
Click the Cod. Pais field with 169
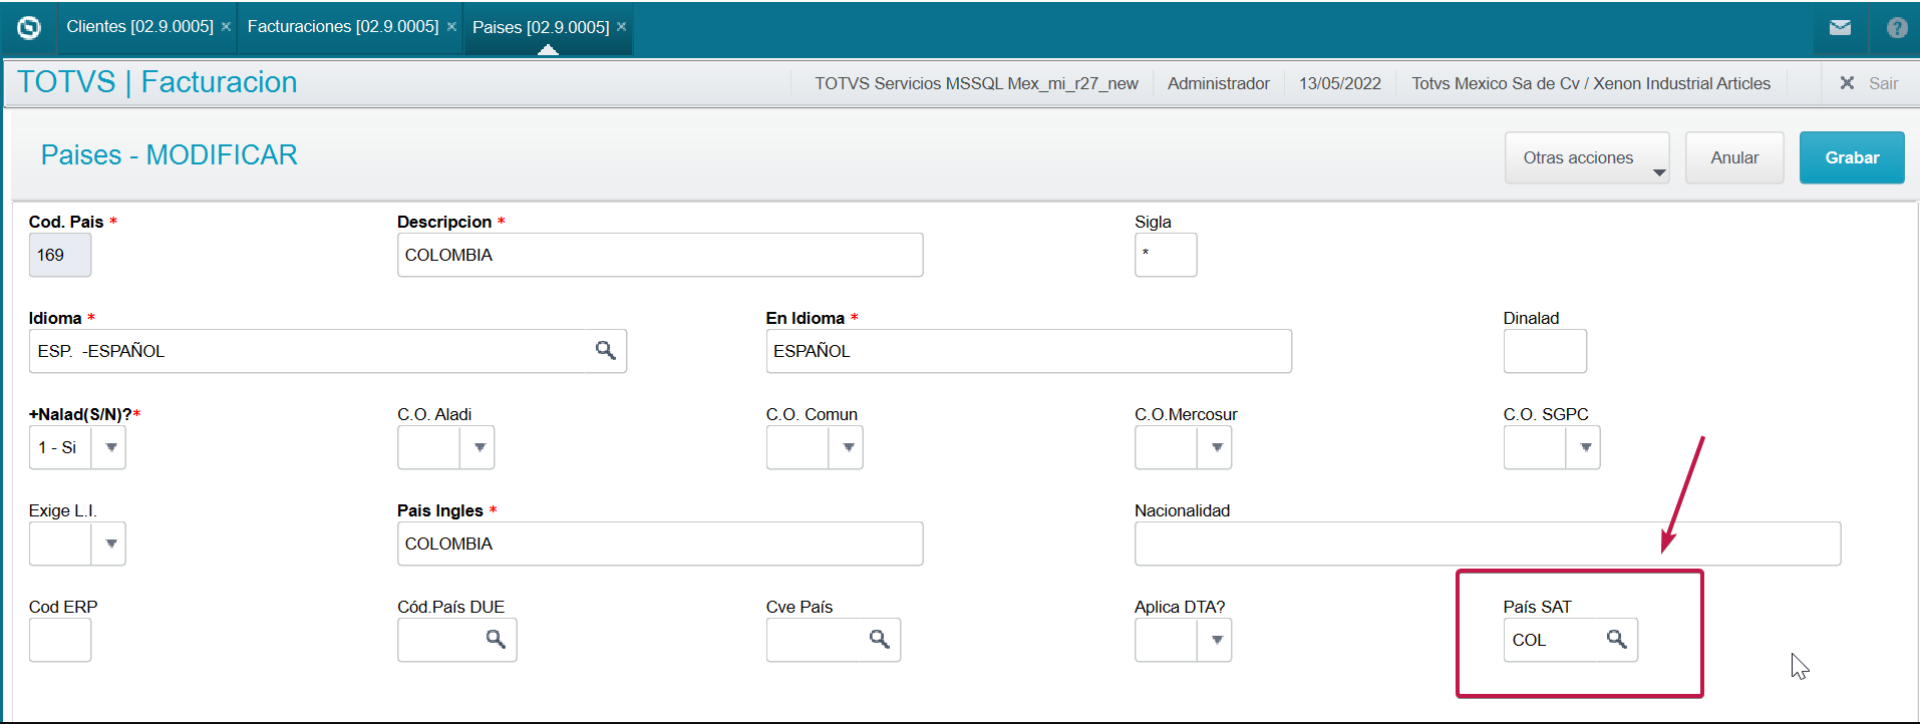click(x=60, y=255)
